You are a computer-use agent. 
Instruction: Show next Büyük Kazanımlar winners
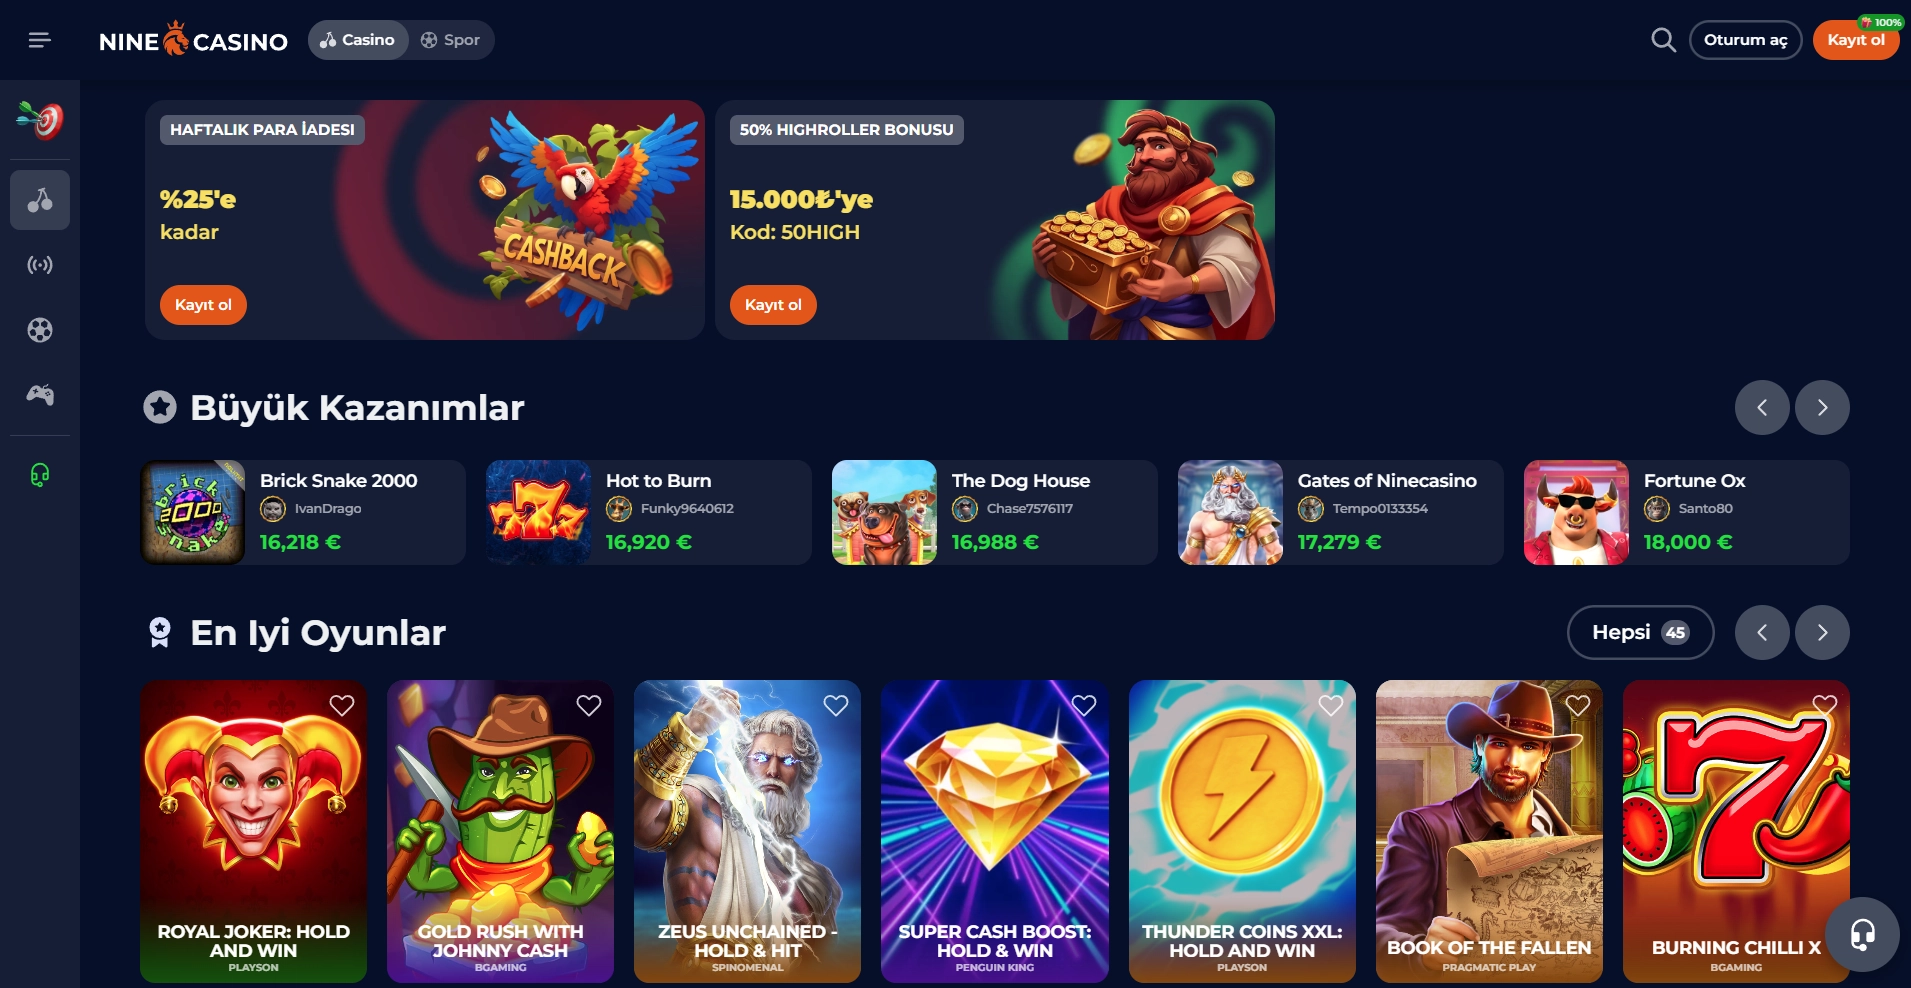(x=1822, y=407)
